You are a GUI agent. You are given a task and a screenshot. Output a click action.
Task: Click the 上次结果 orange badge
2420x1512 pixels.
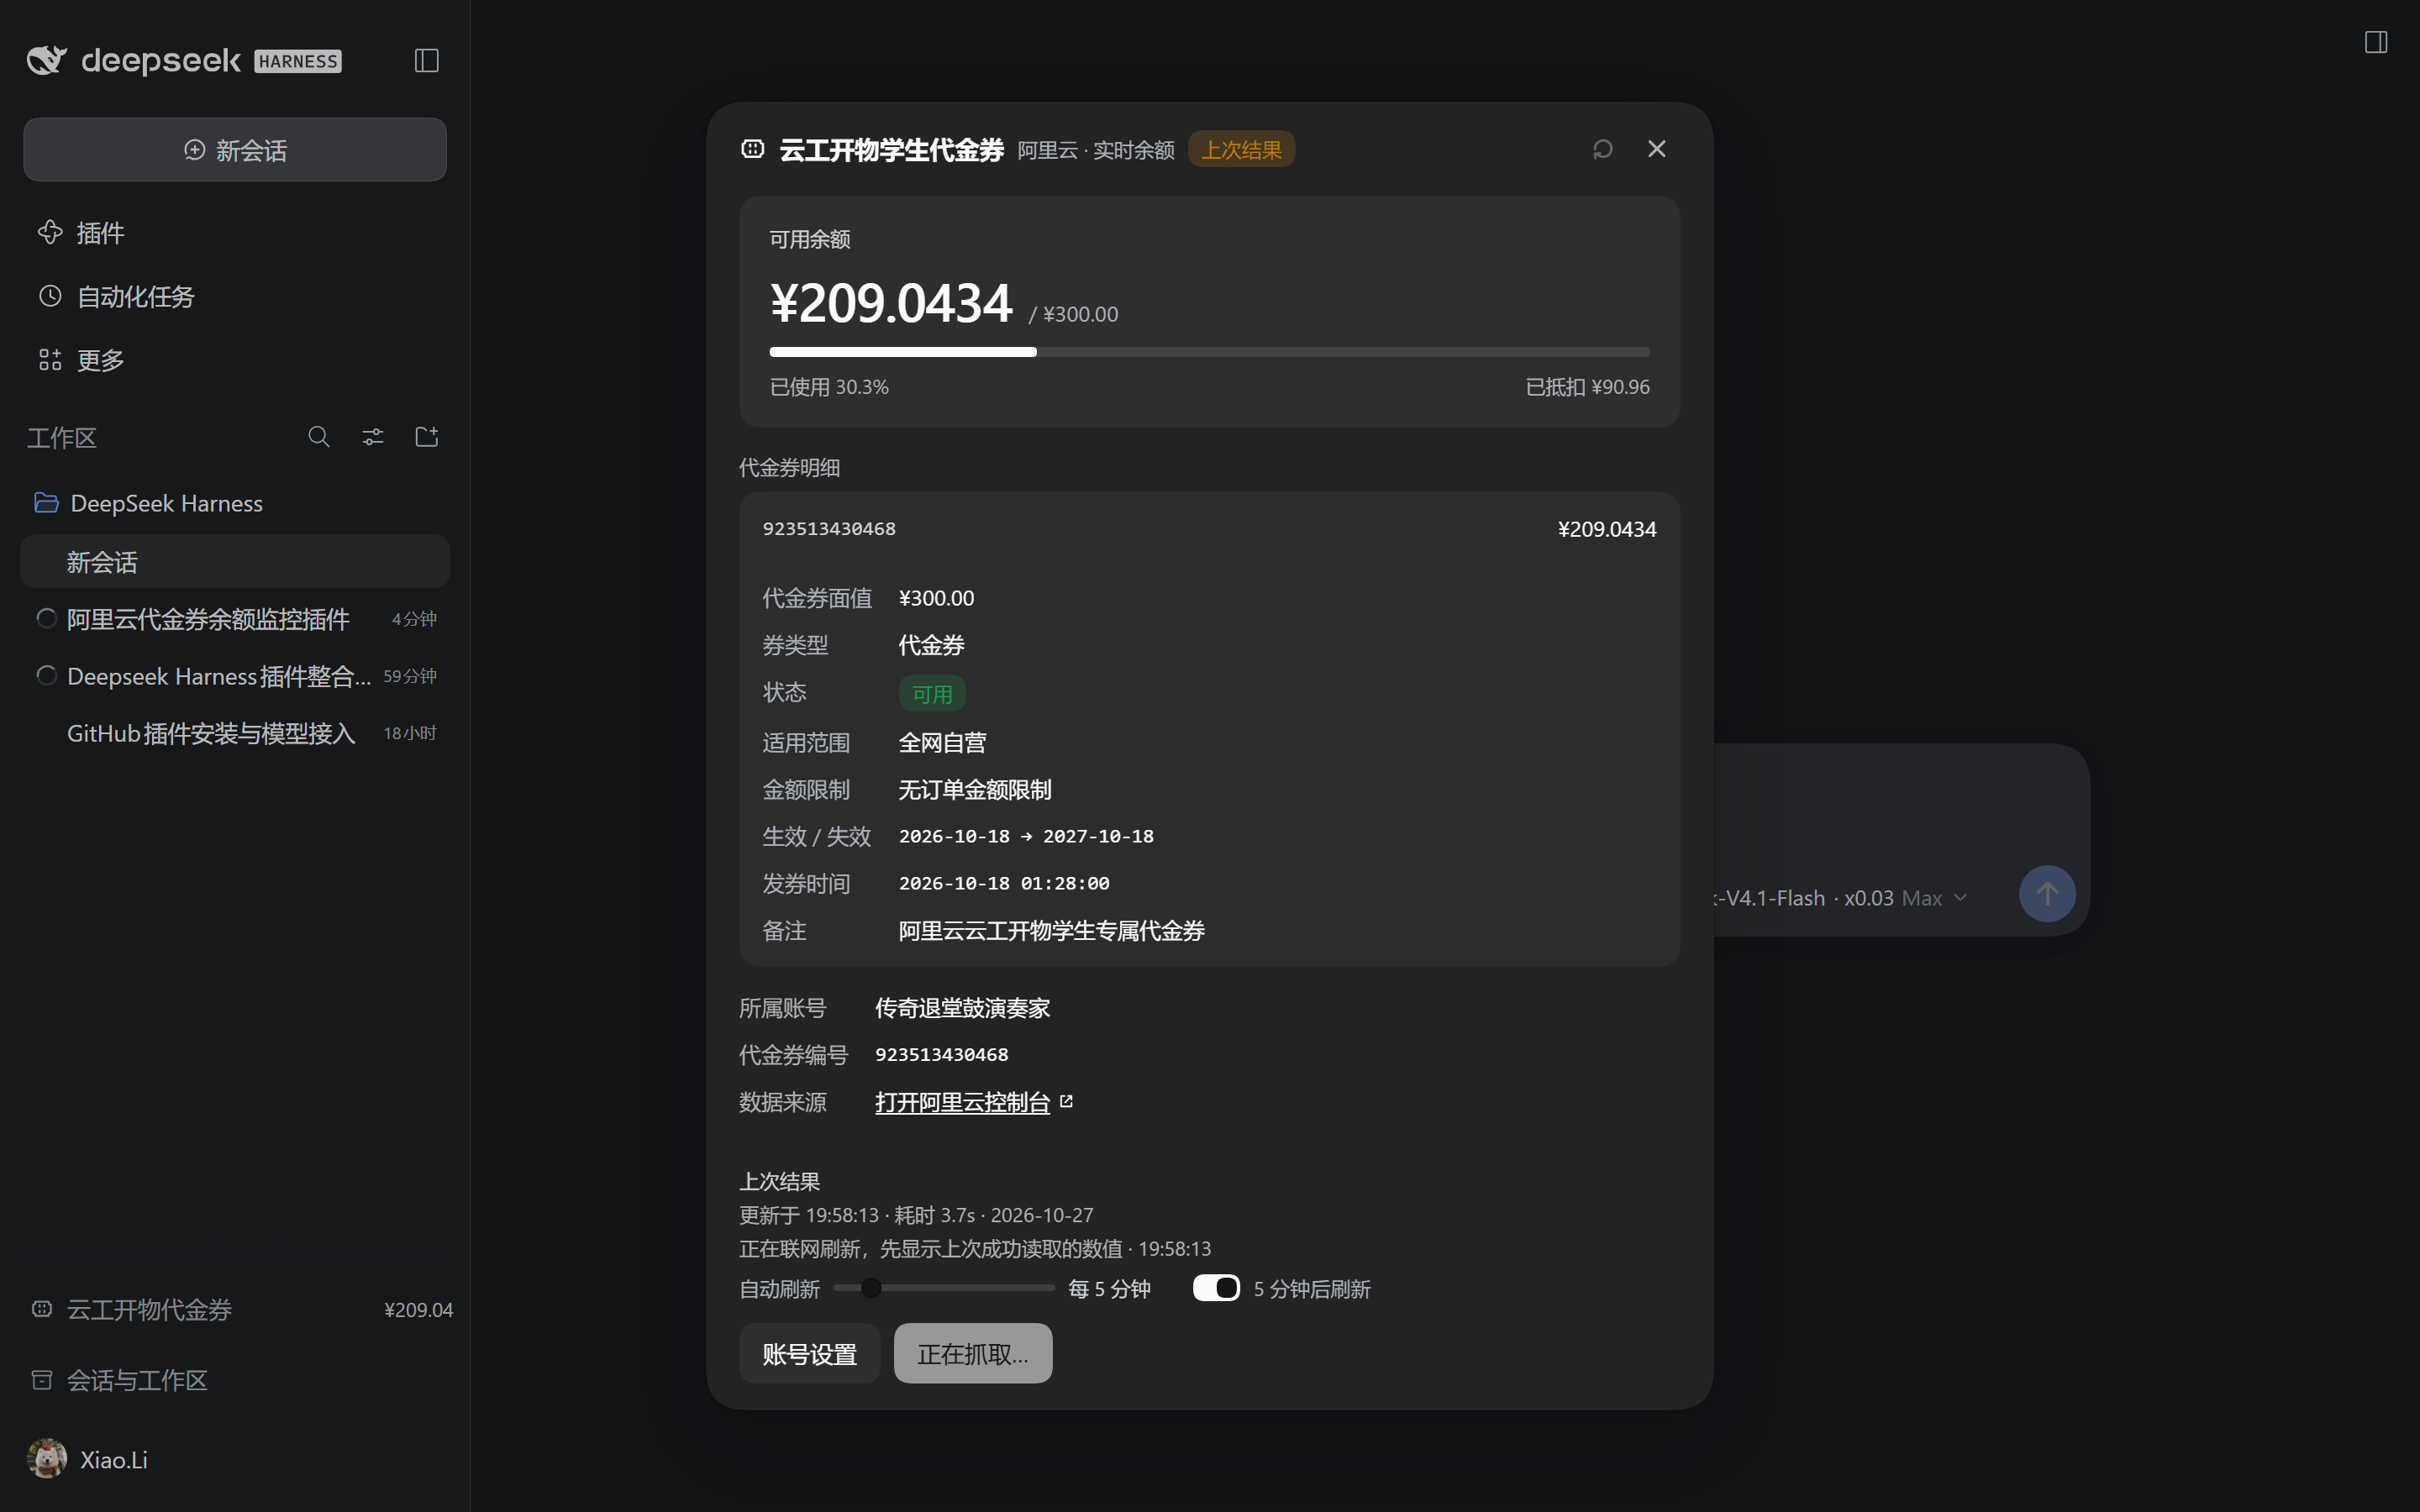coord(1241,149)
